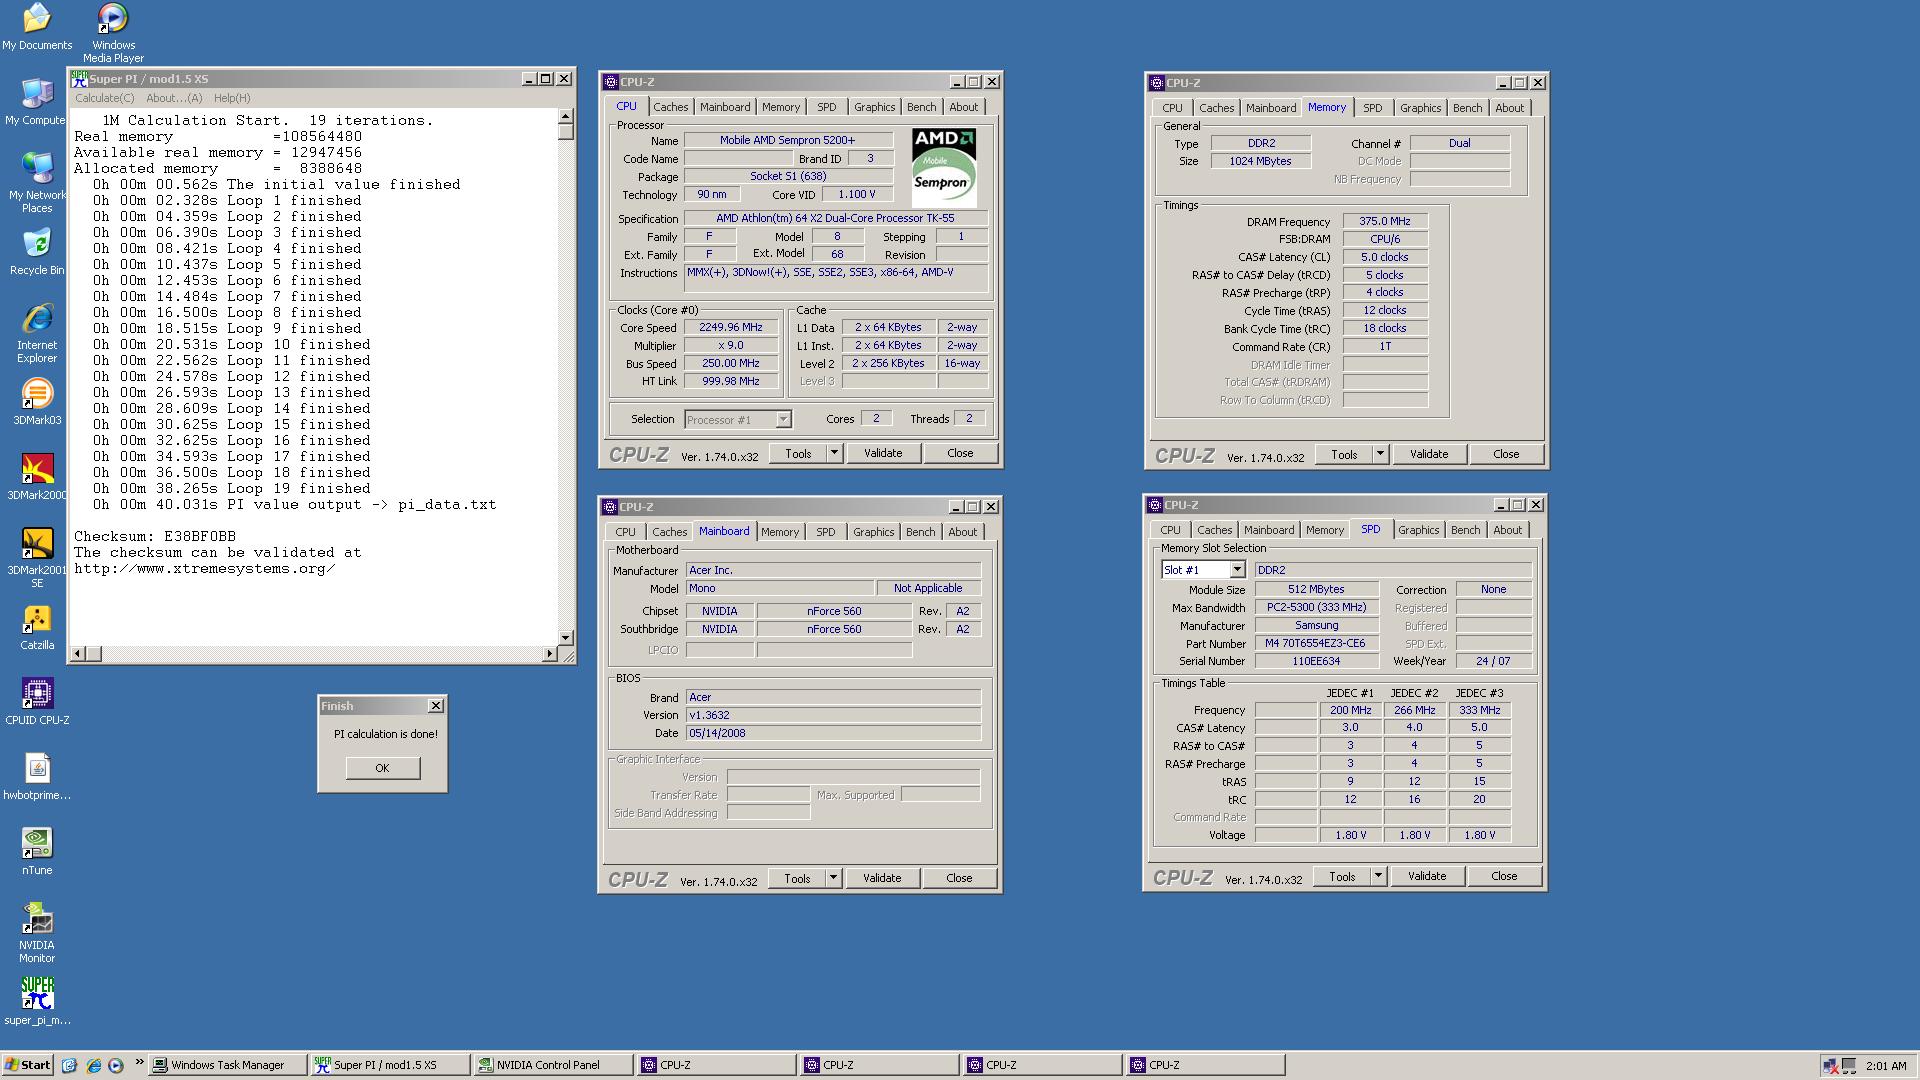Click Close button in Mainboard CPU-Z window
The height and width of the screenshot is (1080, 1920).
pos(959,878)
